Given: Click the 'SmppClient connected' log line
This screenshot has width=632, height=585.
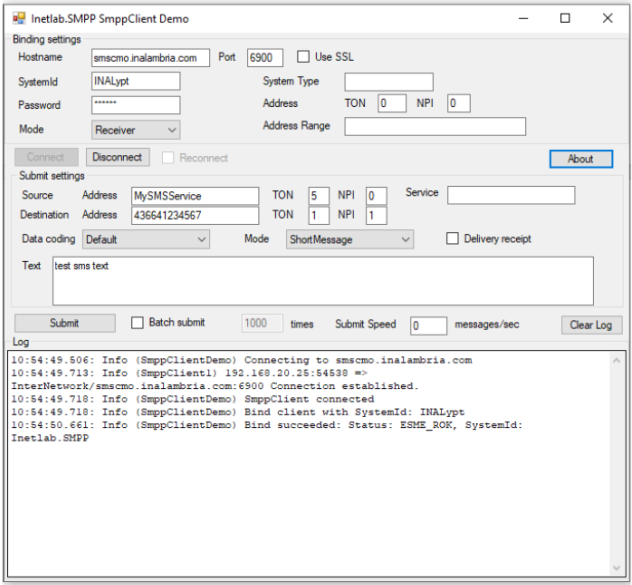Looking at the screenshot, I should click(x=193, y=399).
